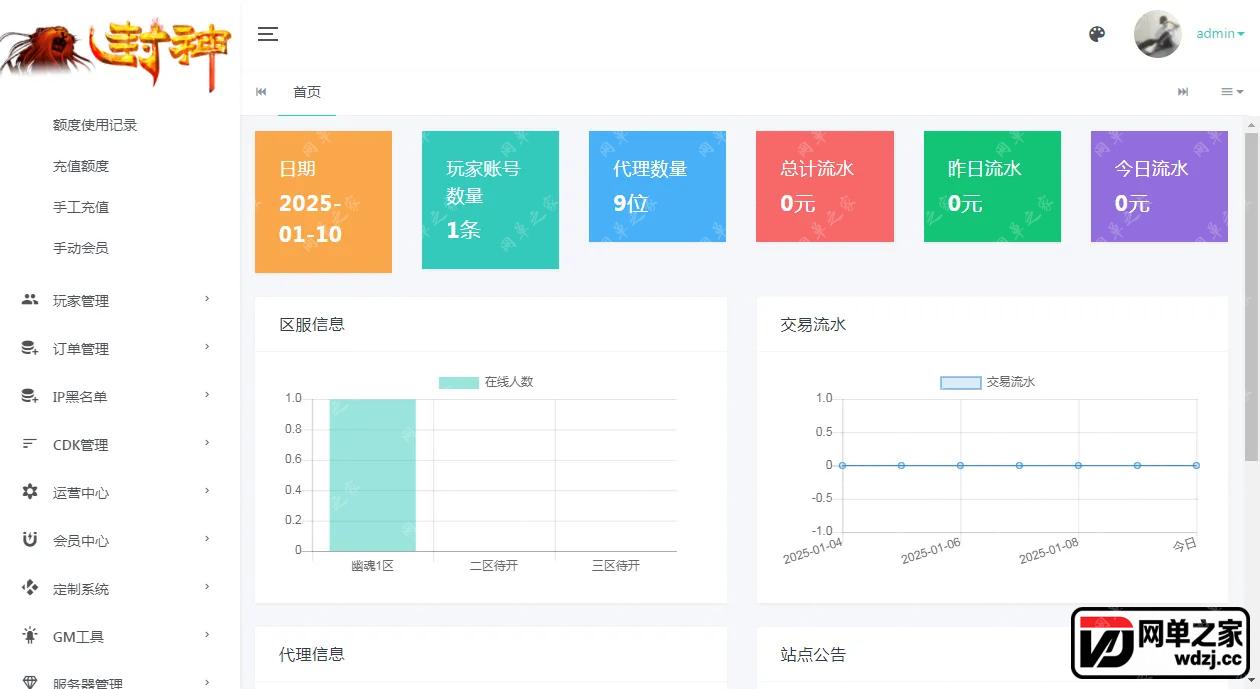Expand the IP黑名单 menu chevron
The height and width of the screenshot is (689, 1260).
pos(207,394)
